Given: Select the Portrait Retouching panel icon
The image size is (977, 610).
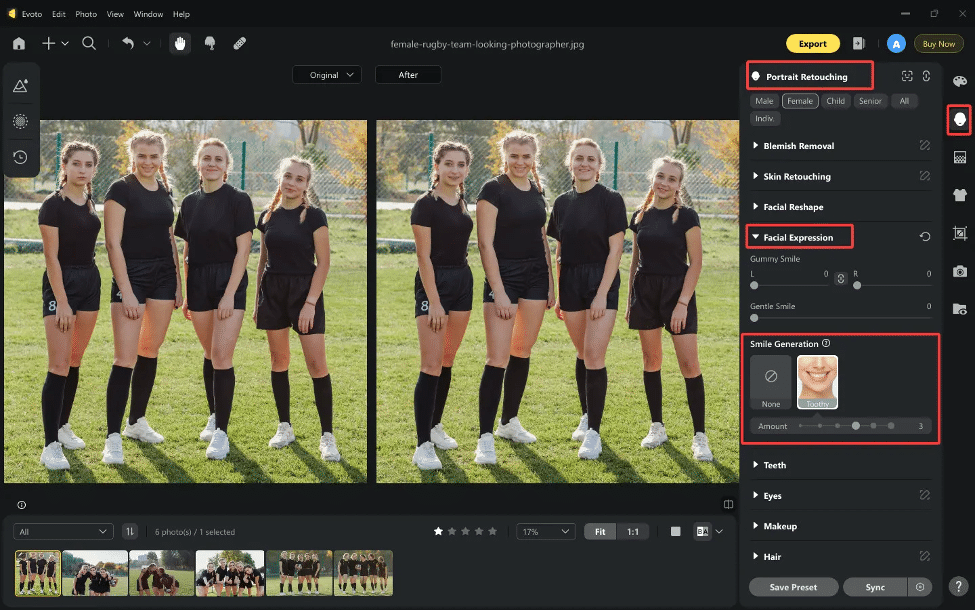Looking at the screenshot, I should pos(959,120).
